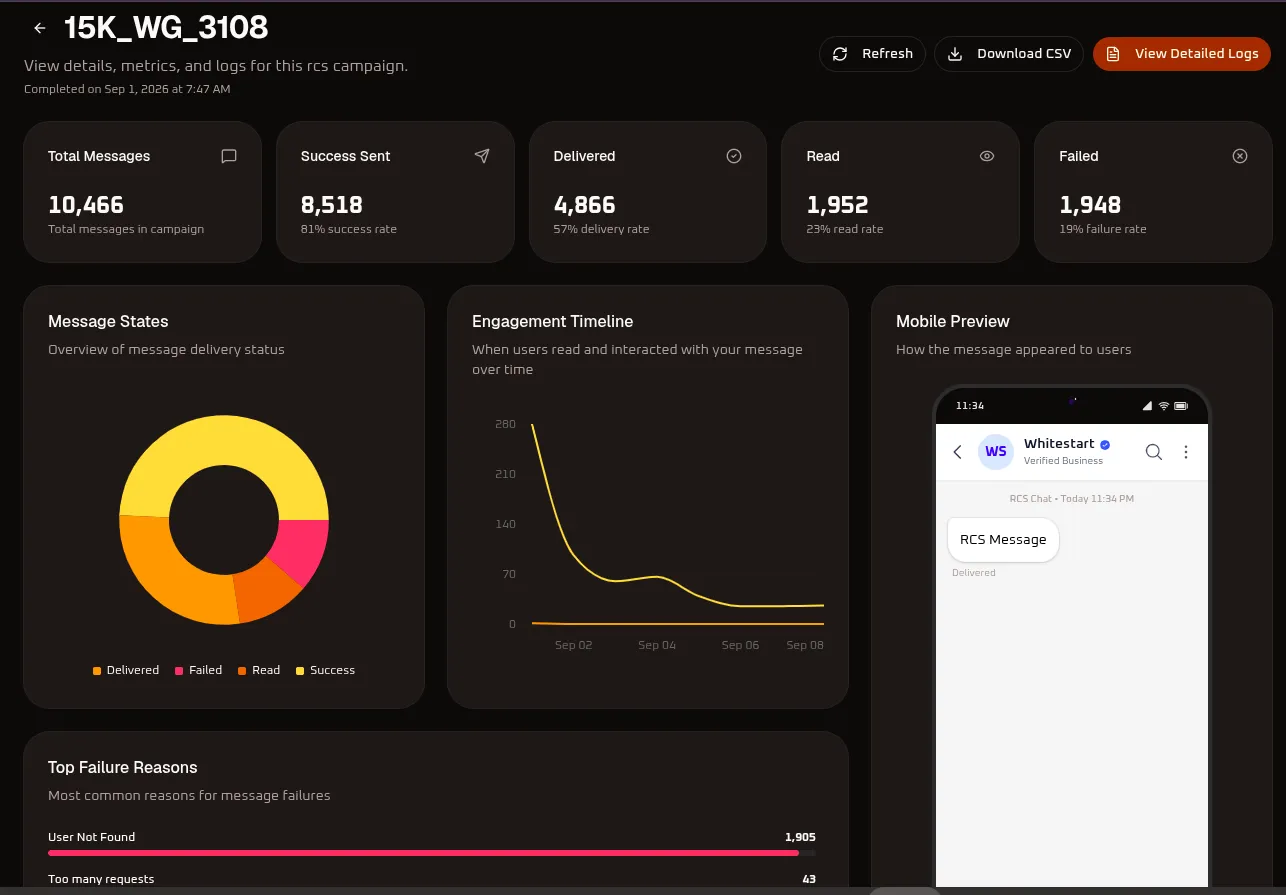Click the Failed legend swatch
The width and height of the screenshot is (1286, 895).
pos(179,671)
